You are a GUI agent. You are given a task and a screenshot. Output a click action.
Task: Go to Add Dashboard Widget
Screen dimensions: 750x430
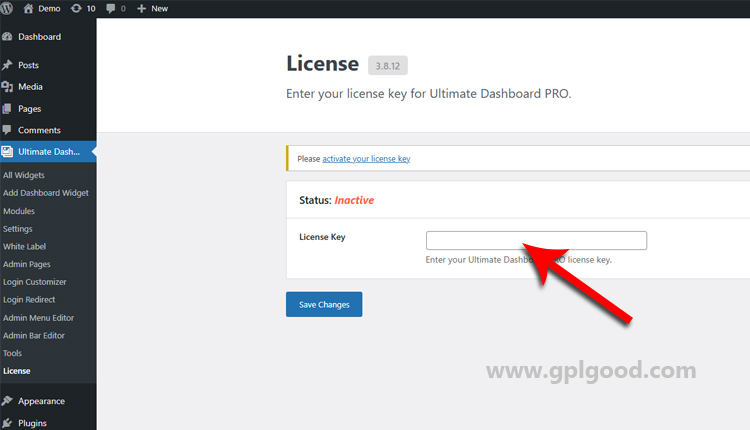pyautogui.click(x=44, y=193)
